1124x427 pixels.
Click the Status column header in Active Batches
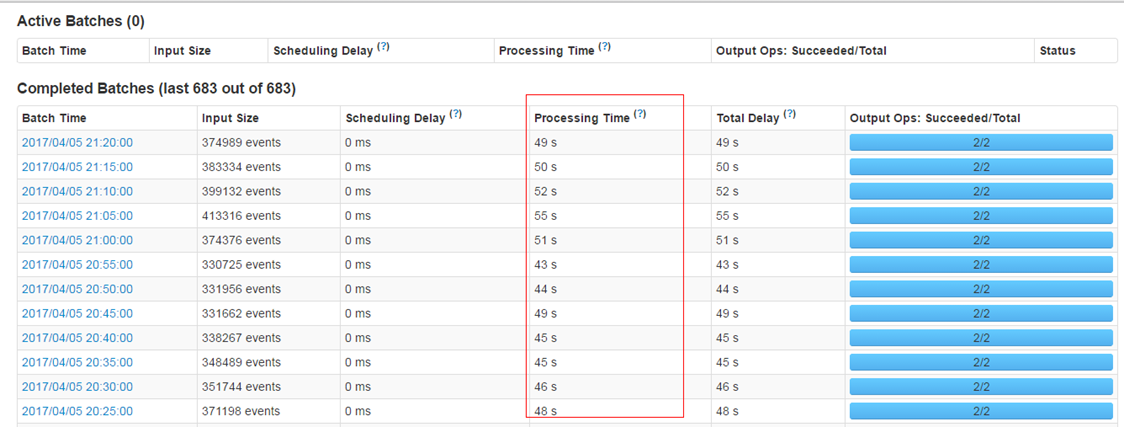(1057, 51)
